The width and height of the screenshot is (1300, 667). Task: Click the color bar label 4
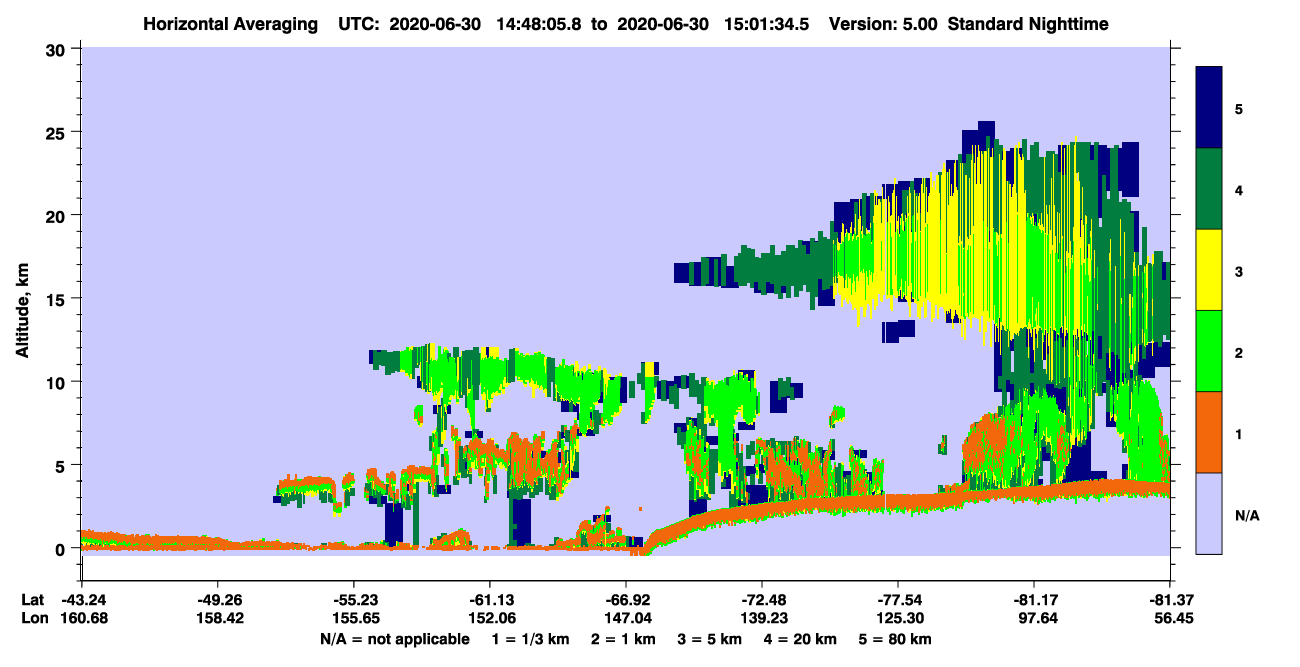[1238, 189]
